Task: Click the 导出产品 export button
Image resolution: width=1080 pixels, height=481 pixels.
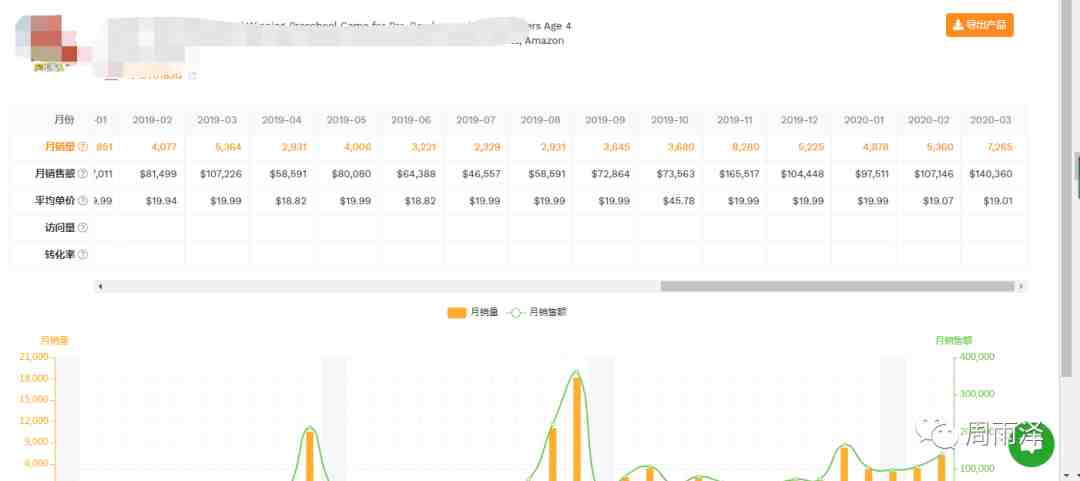Action: click(x=979, y=25)
